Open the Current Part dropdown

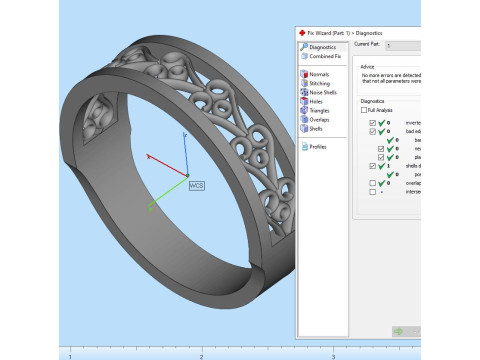[x=403, y=46]
